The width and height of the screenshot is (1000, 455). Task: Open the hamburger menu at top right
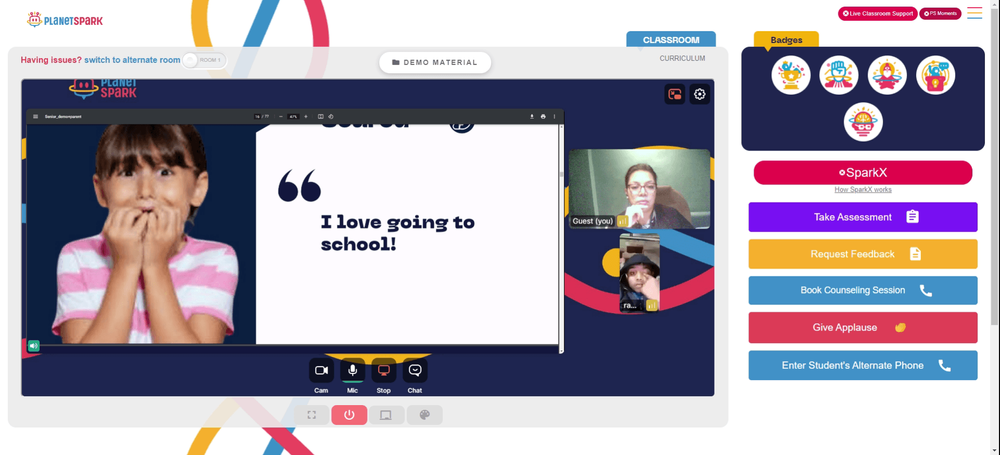[974, 13]
